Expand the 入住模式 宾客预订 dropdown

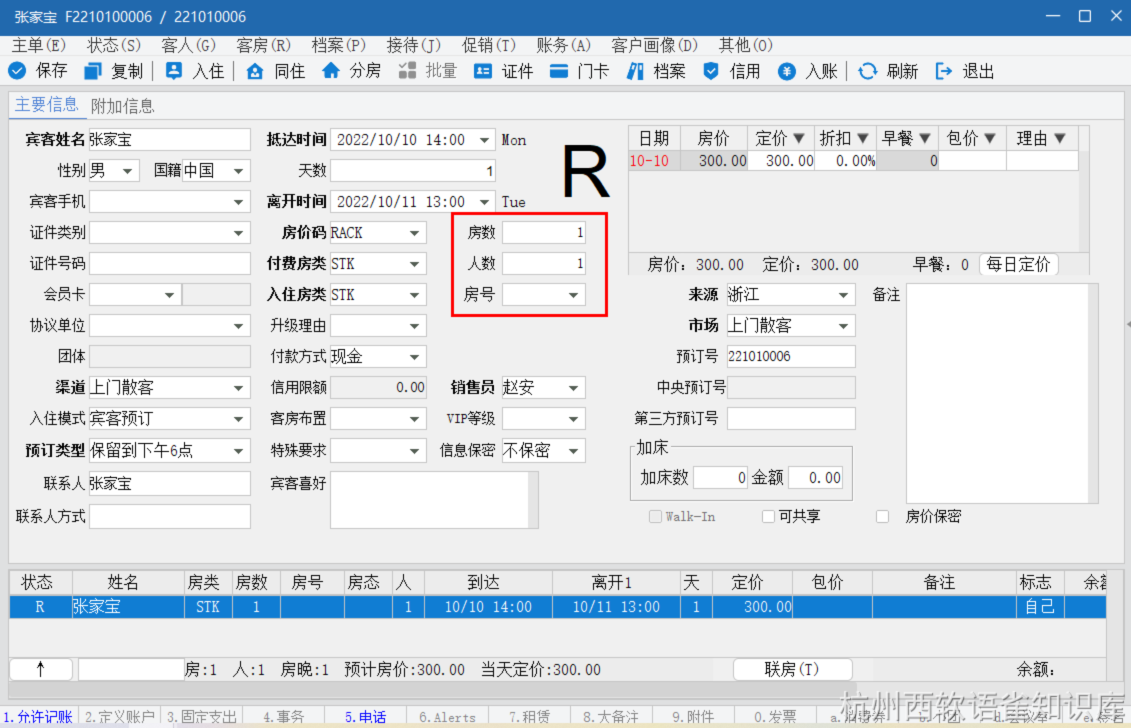(x=238, y=419)
